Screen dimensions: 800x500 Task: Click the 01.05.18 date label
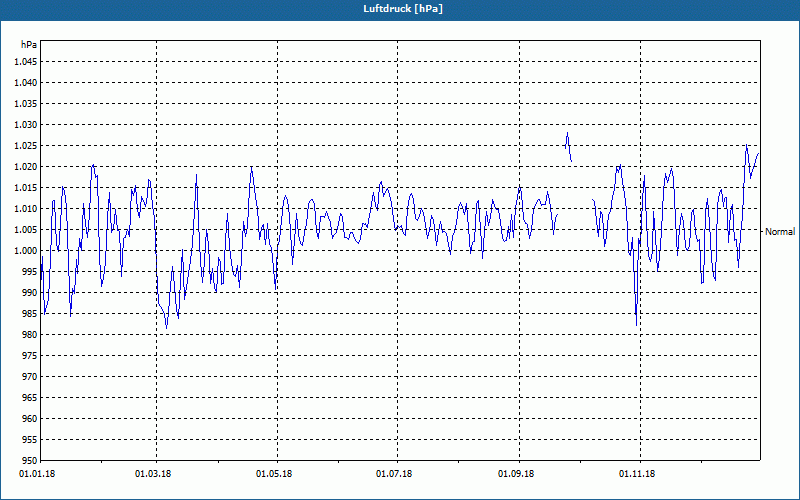274,474
